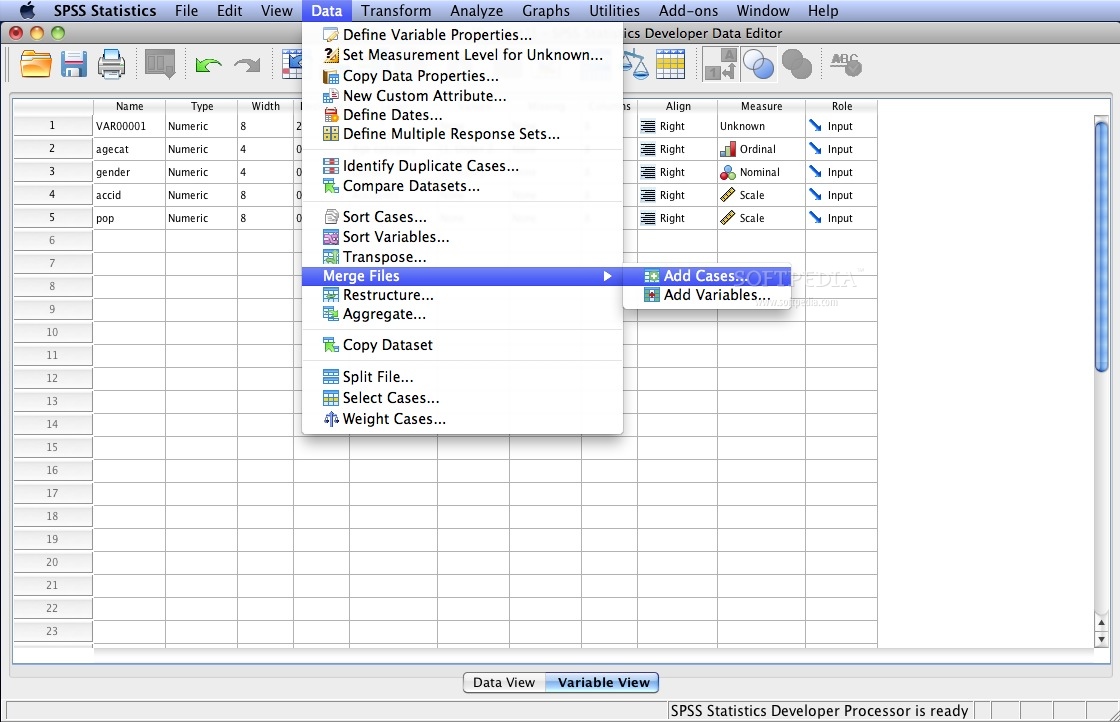
Task: Expand the Merge Files submenu arrow
Action: click(x=607, y=276)
